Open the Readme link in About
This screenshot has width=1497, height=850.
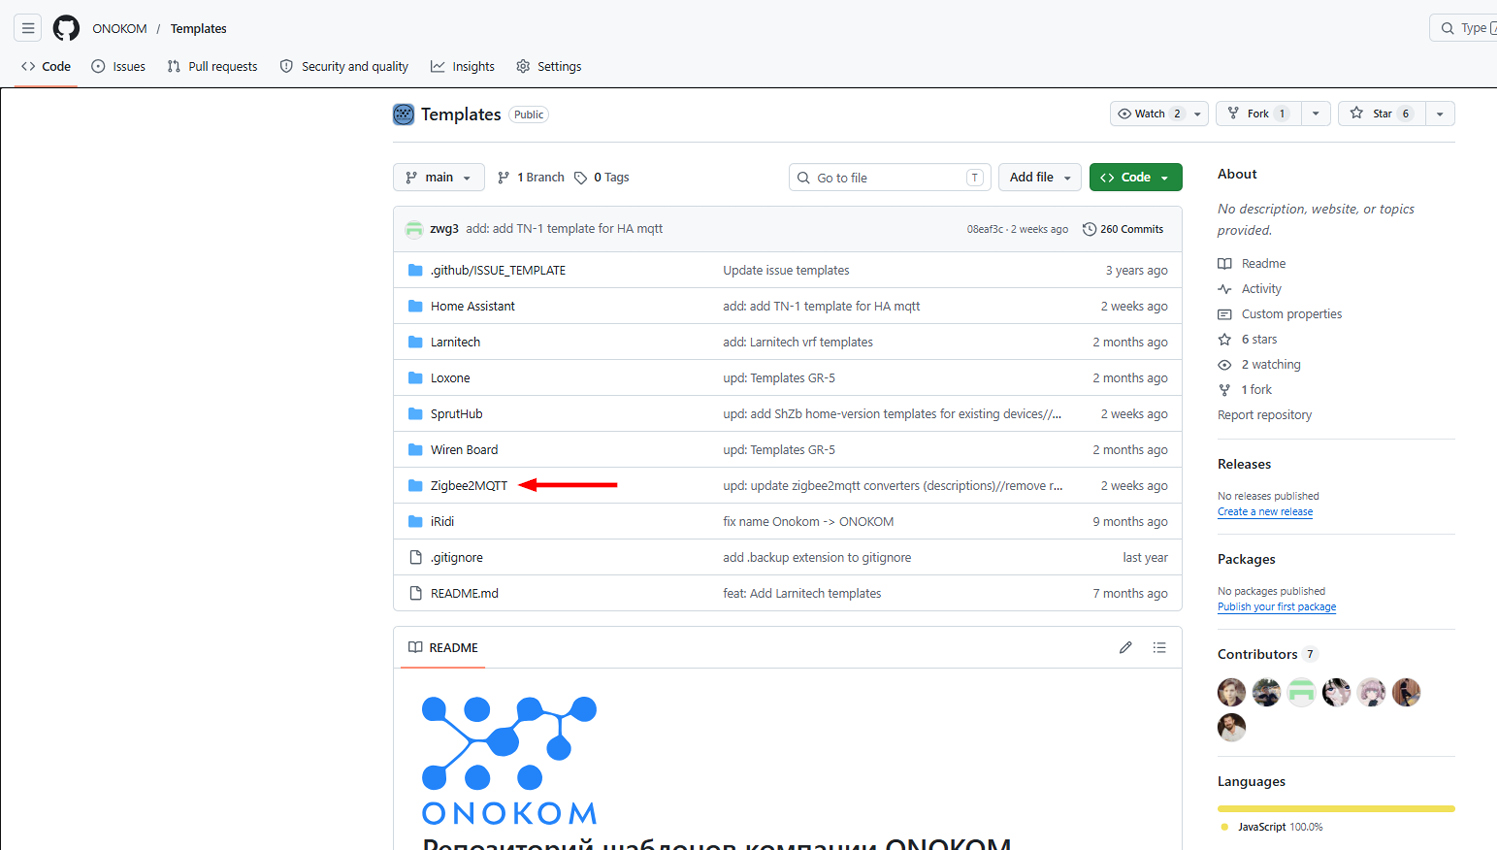[x=1252, y=264]
